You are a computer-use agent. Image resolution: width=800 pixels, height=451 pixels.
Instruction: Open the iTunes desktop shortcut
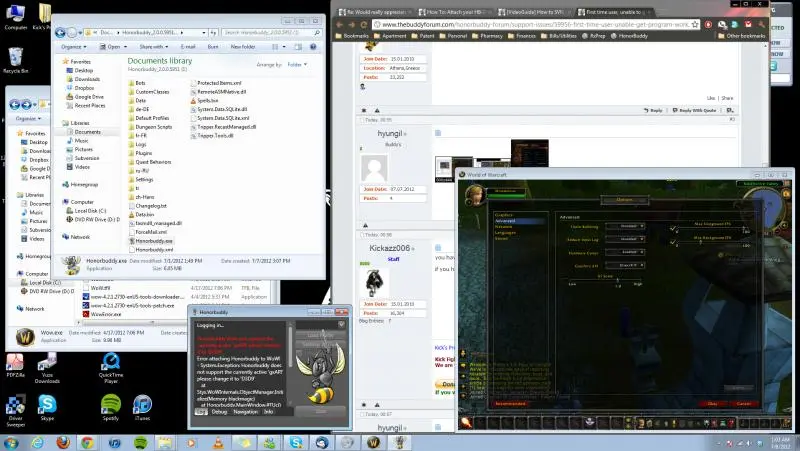(142, 408)
